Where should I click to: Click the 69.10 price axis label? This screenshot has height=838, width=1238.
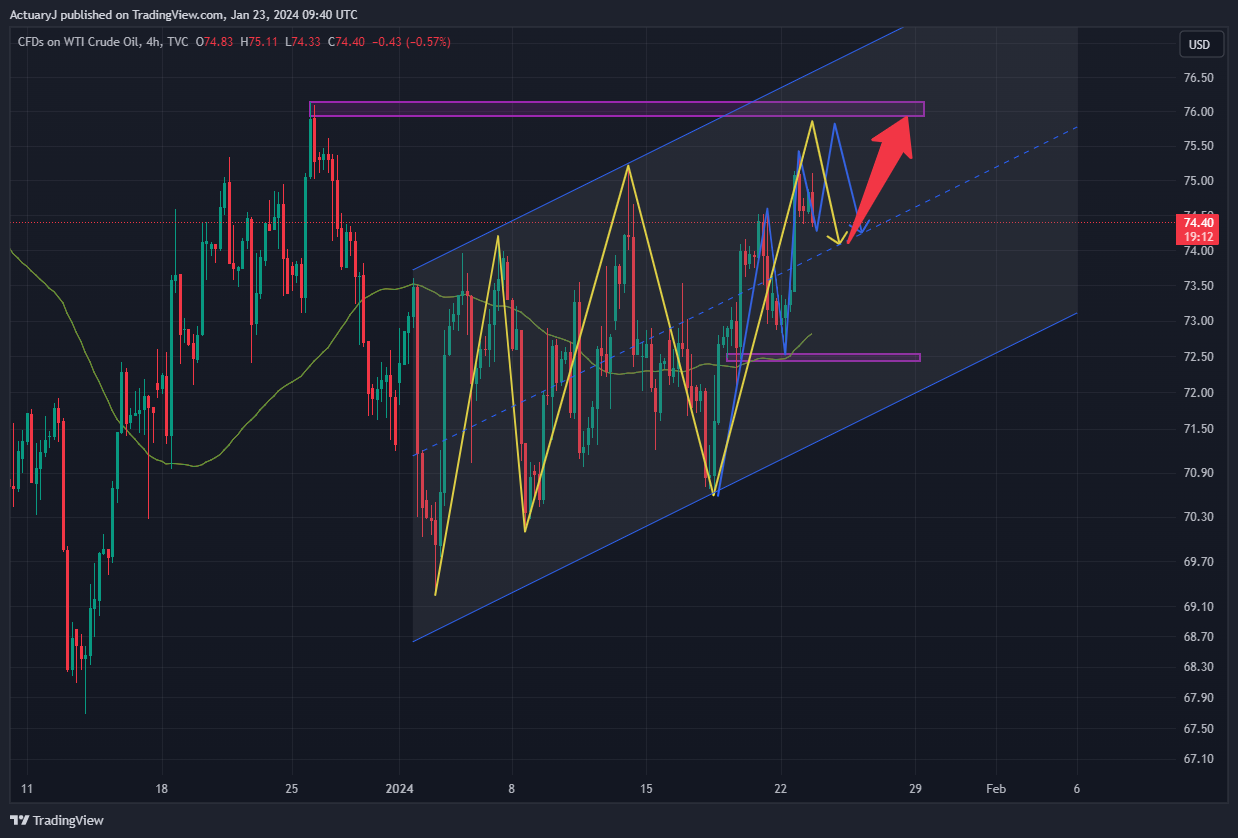pyautogui.click(x=1199, y=607)
